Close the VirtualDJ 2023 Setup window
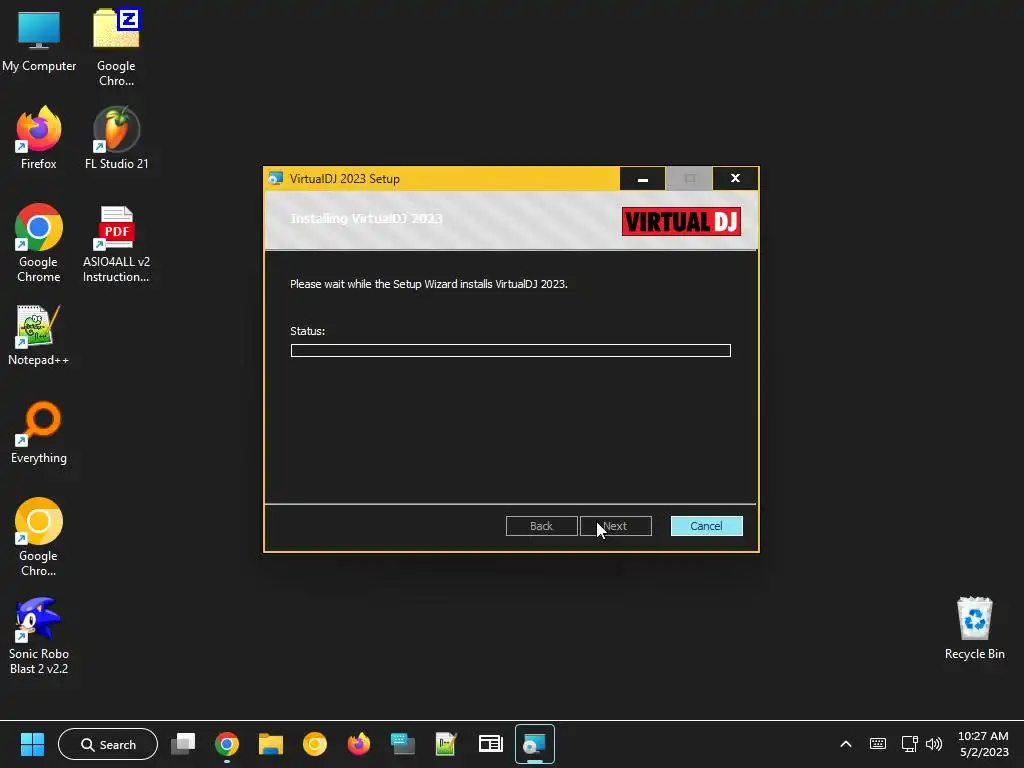This screenshot has height=768, width=1024. pos(735,178)
